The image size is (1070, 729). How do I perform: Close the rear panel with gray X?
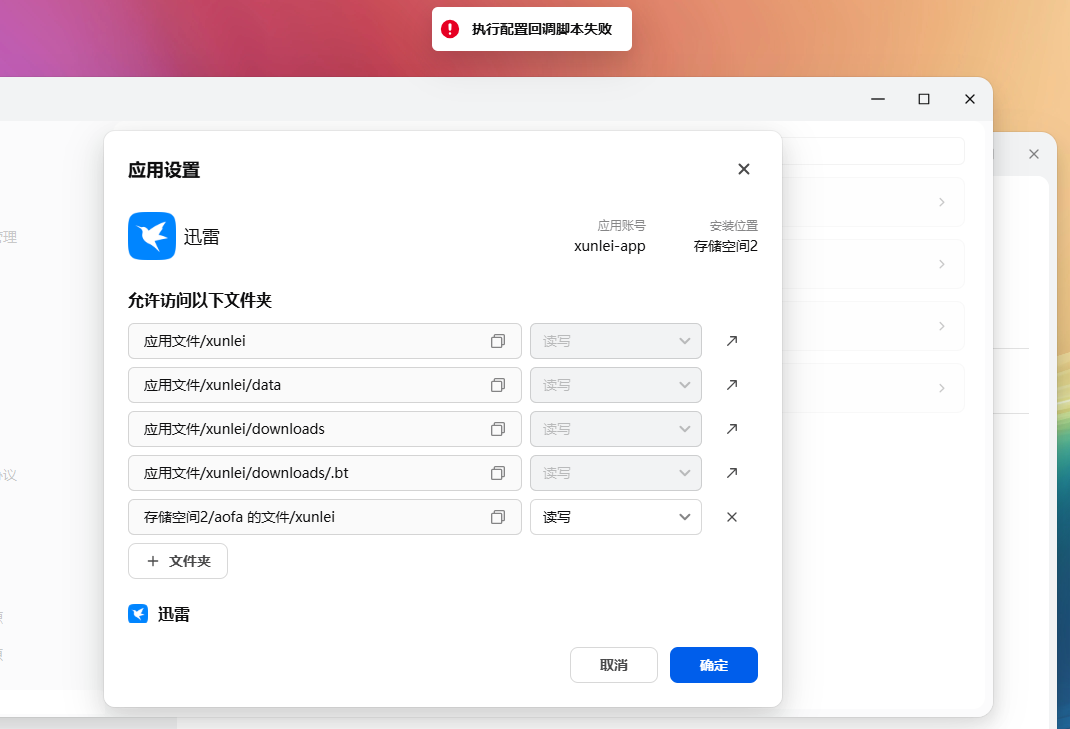point(1034,154)
